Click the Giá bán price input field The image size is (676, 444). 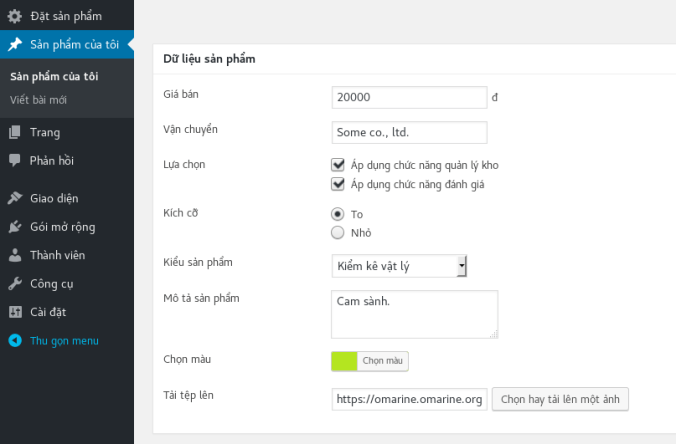(409, 98)
